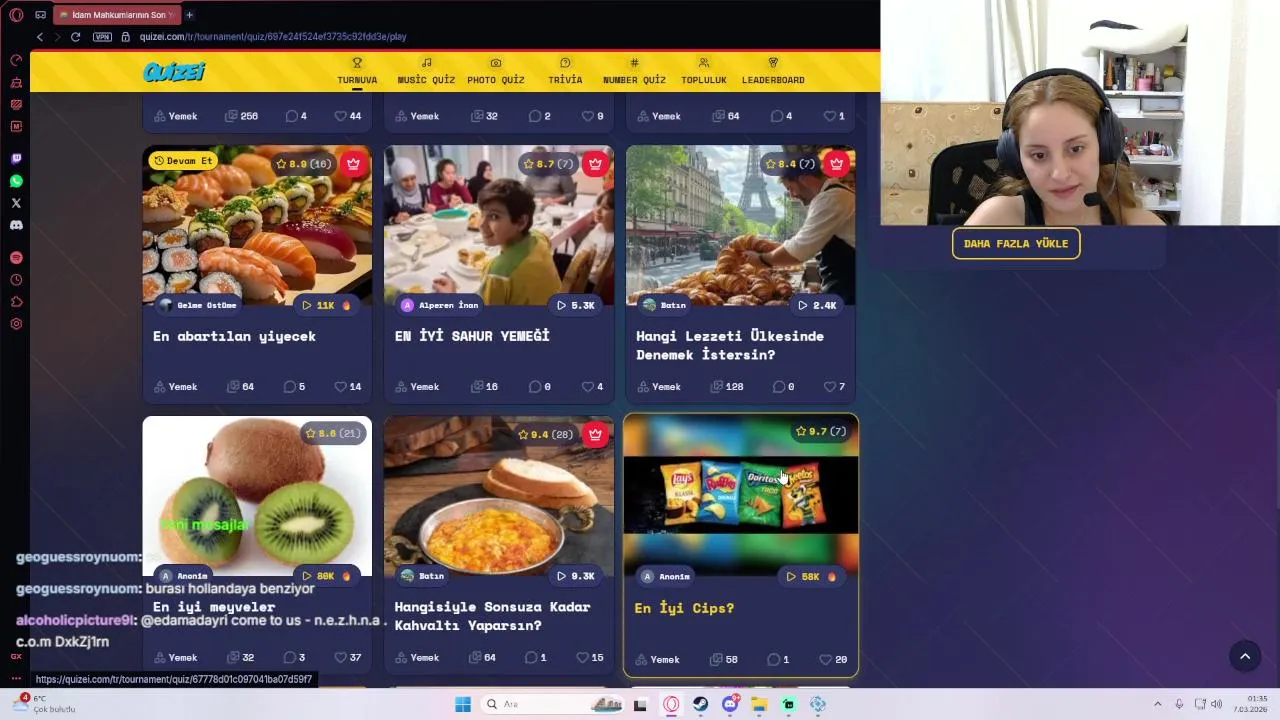The width and height of the screenshot is (1280, 720).
Task: Open X (Twitter) in the Opera sidebar
Action: point(16,203)
